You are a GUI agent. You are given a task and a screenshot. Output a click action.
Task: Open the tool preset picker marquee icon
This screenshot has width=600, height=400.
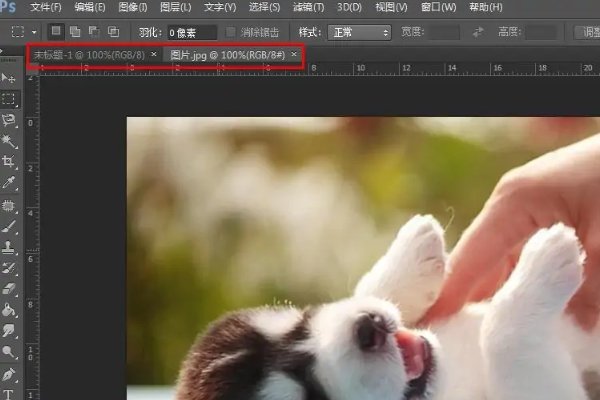pyautogui.click(x=18, y=32)
